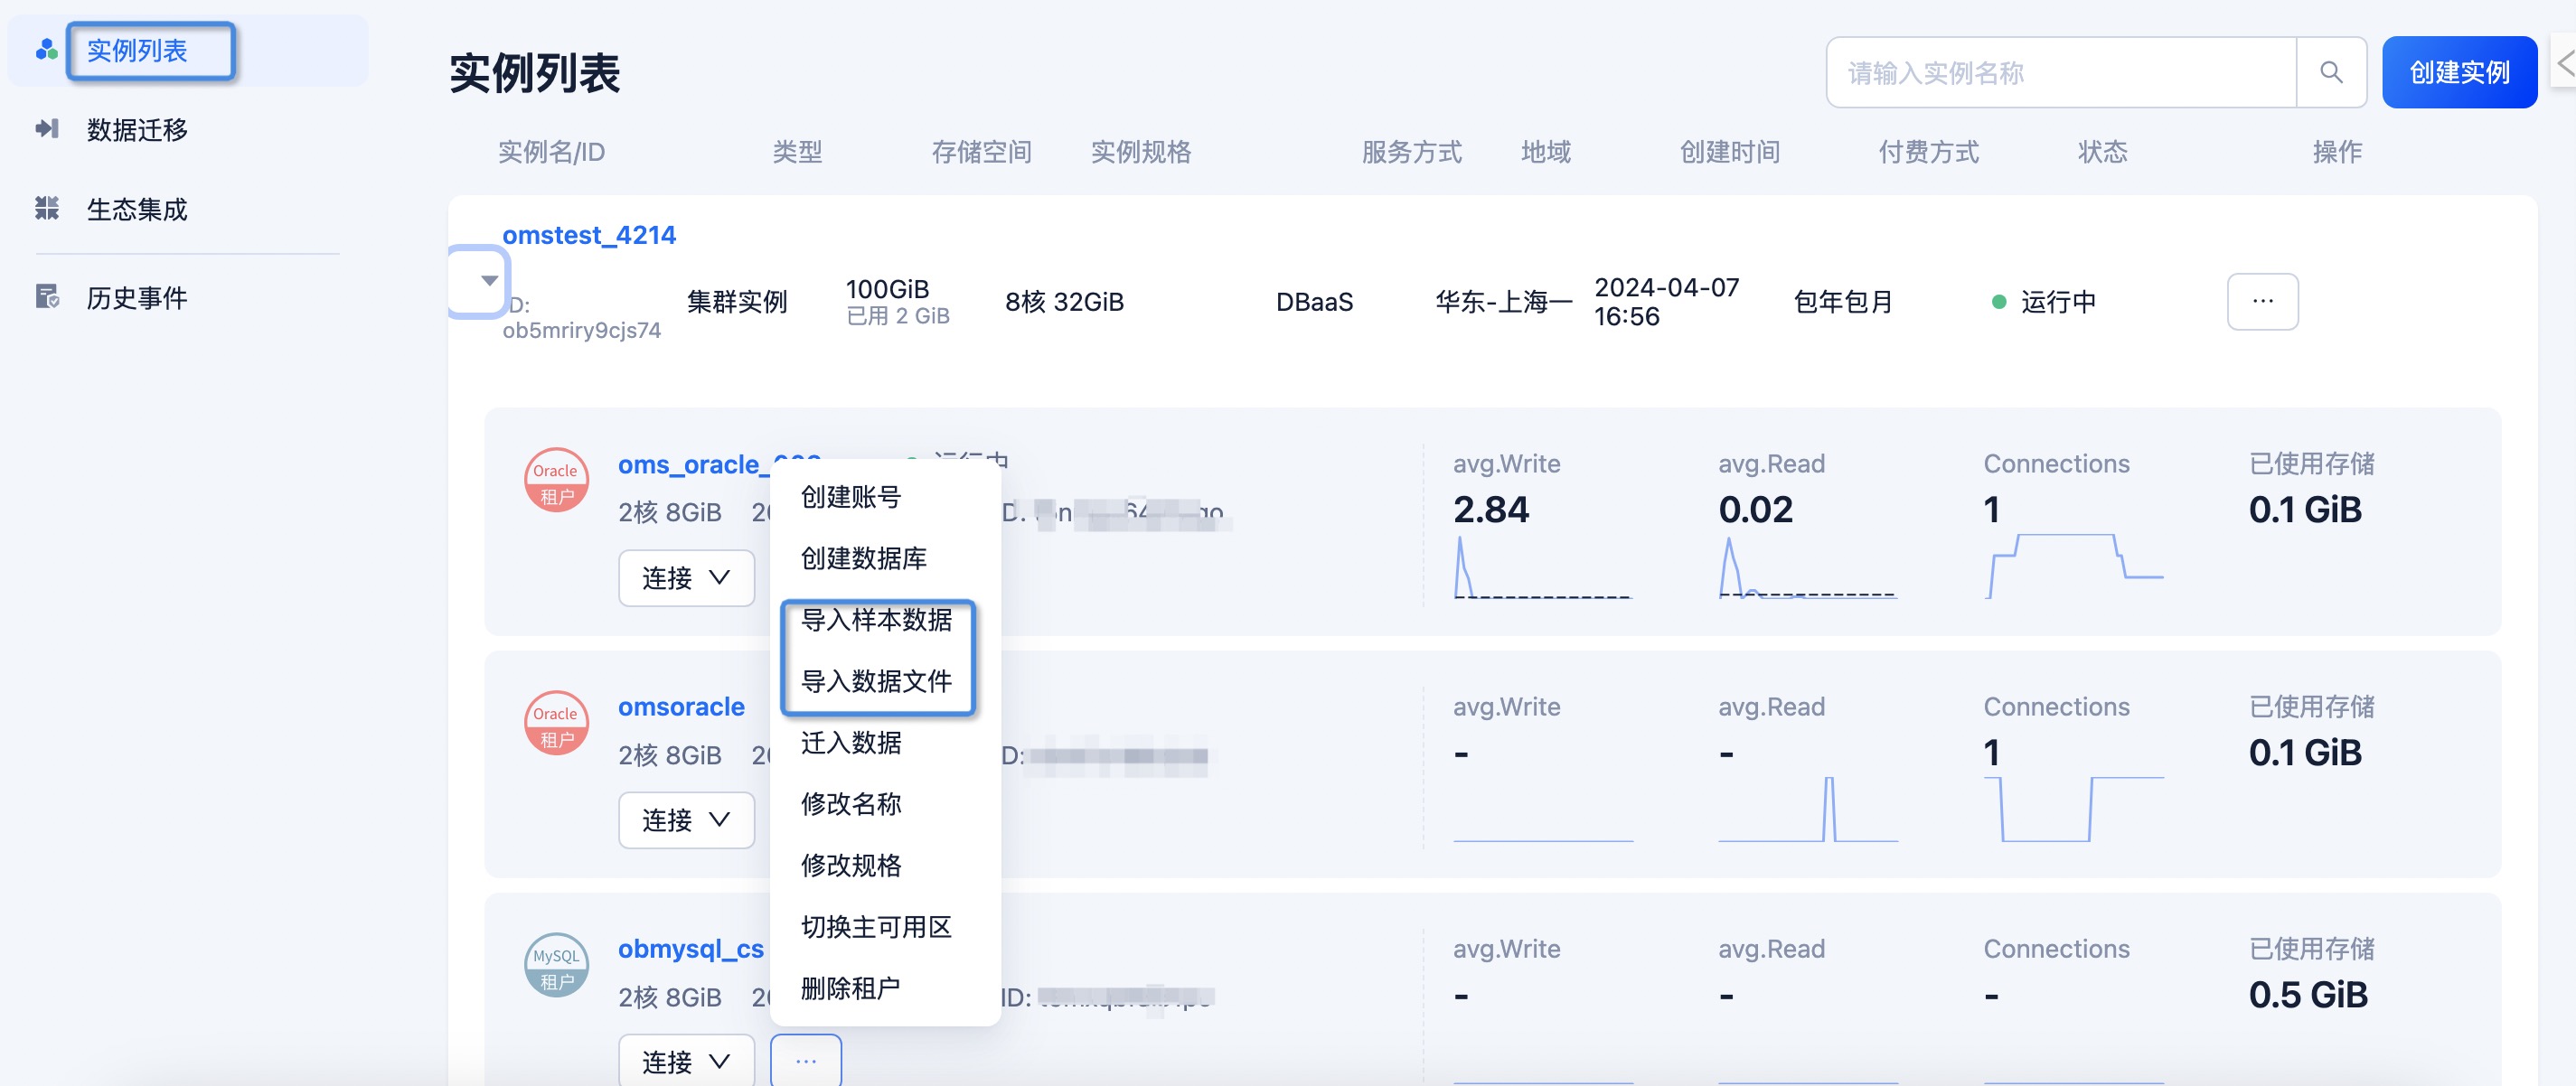This screenshot has width=2576, height=1086.
Task: Click the ecosystem integration puzzle icon
Action: 46,208
